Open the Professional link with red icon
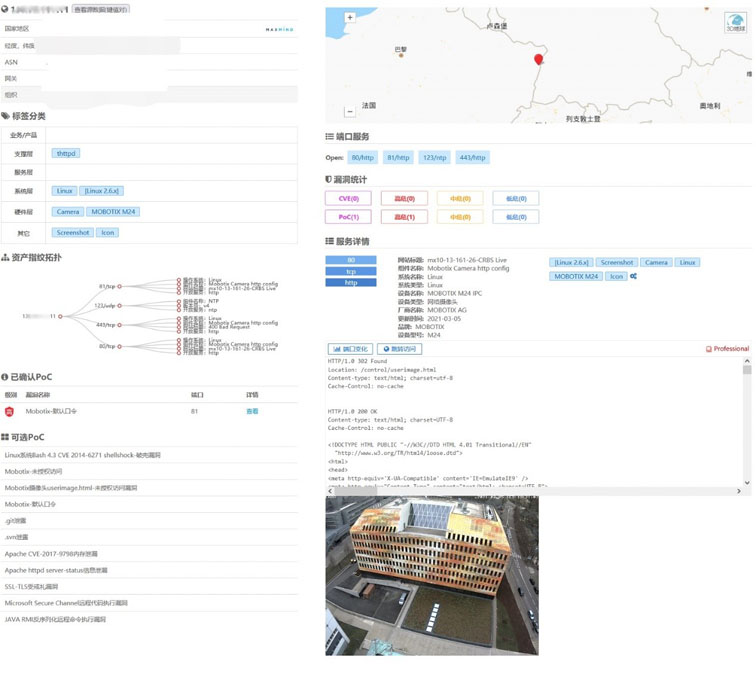Screen dimensions: 756x689 pyautogui.click(x=728, y=349)
